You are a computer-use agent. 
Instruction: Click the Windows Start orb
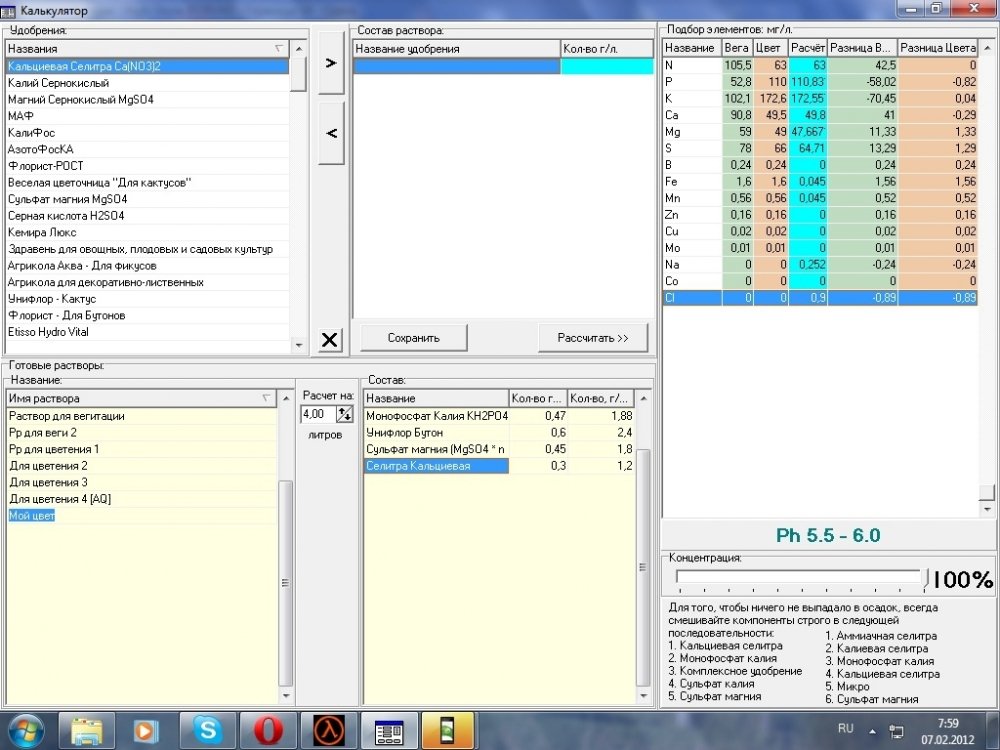click(x=24, y=731)
